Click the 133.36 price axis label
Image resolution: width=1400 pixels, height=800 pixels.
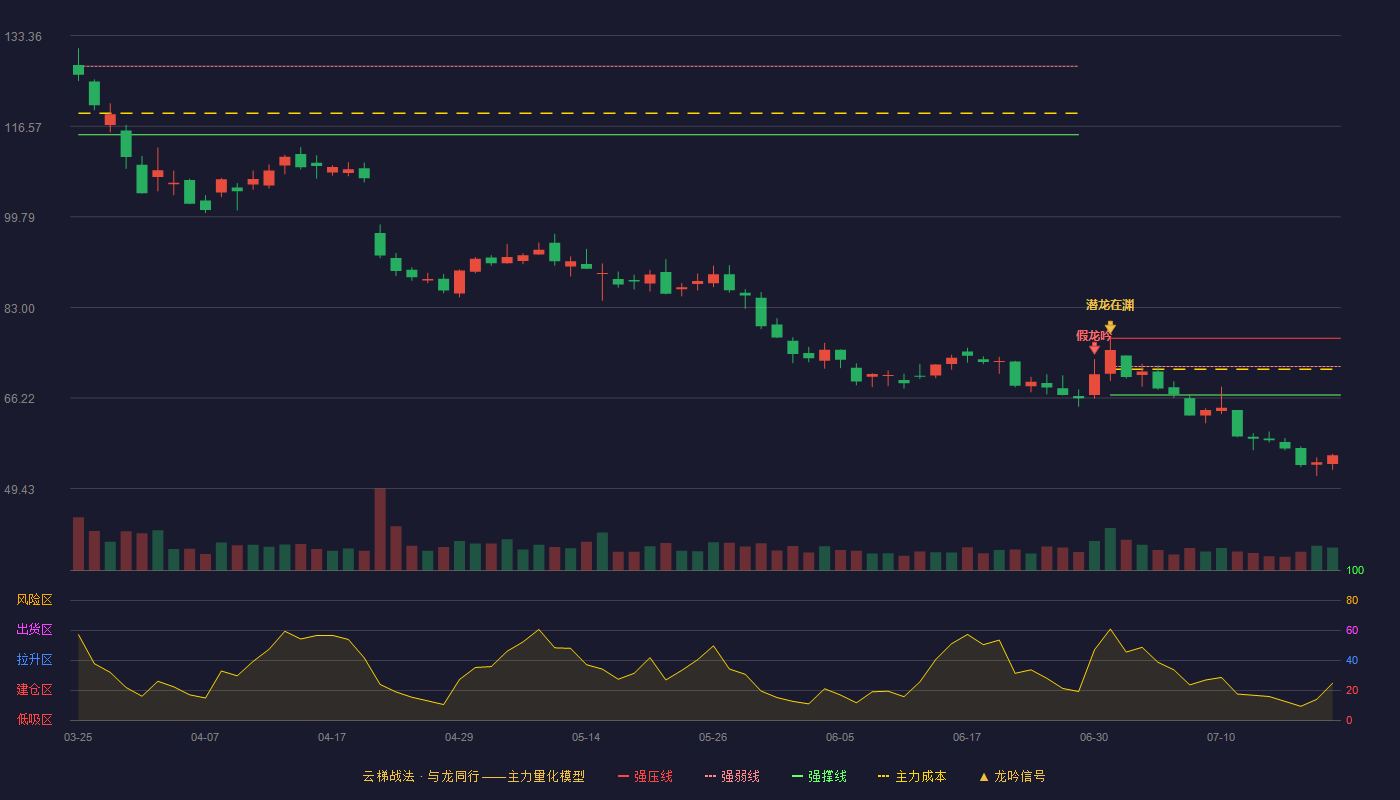23,37
